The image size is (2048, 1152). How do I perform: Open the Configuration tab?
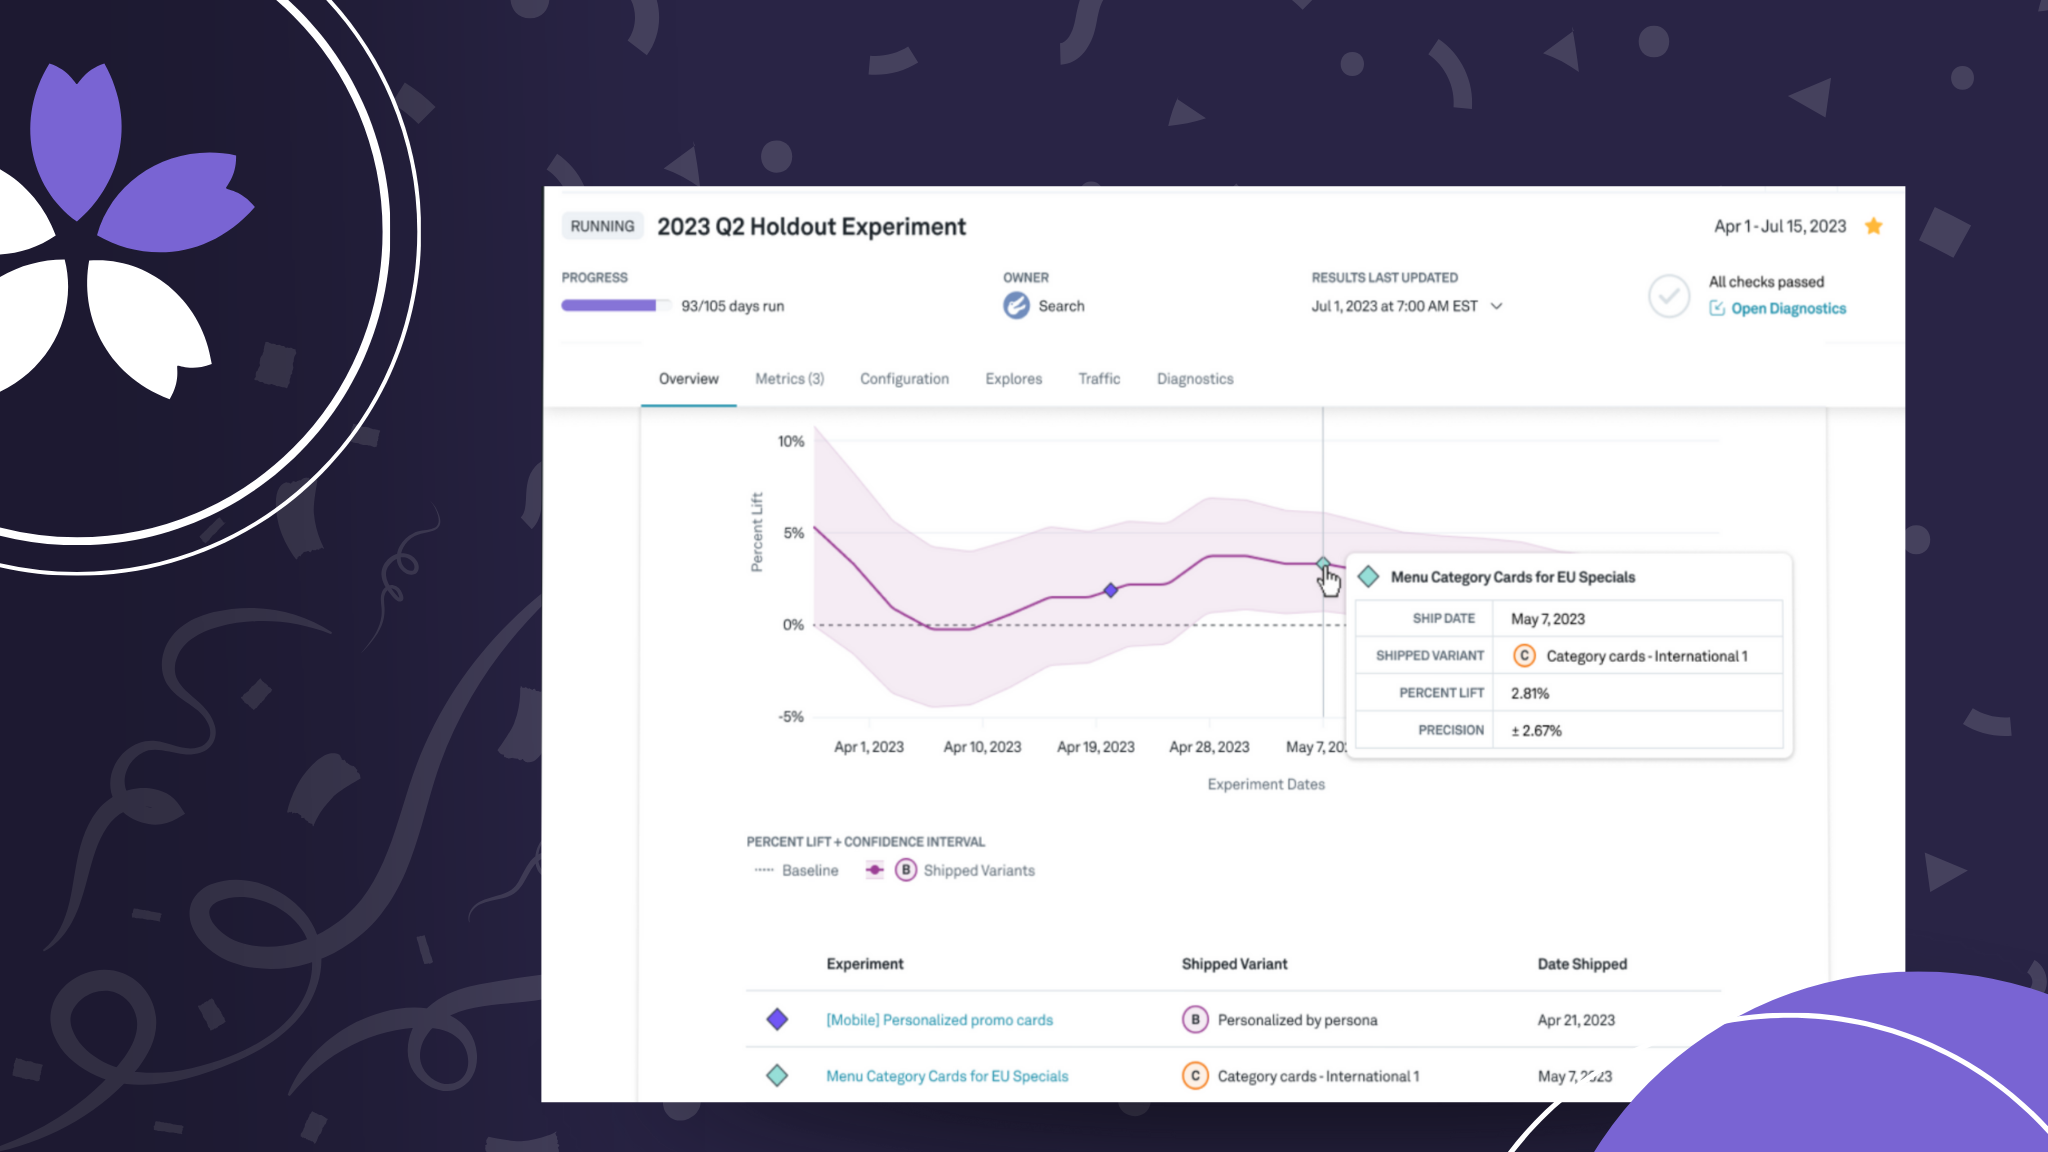tap(904, 379)
